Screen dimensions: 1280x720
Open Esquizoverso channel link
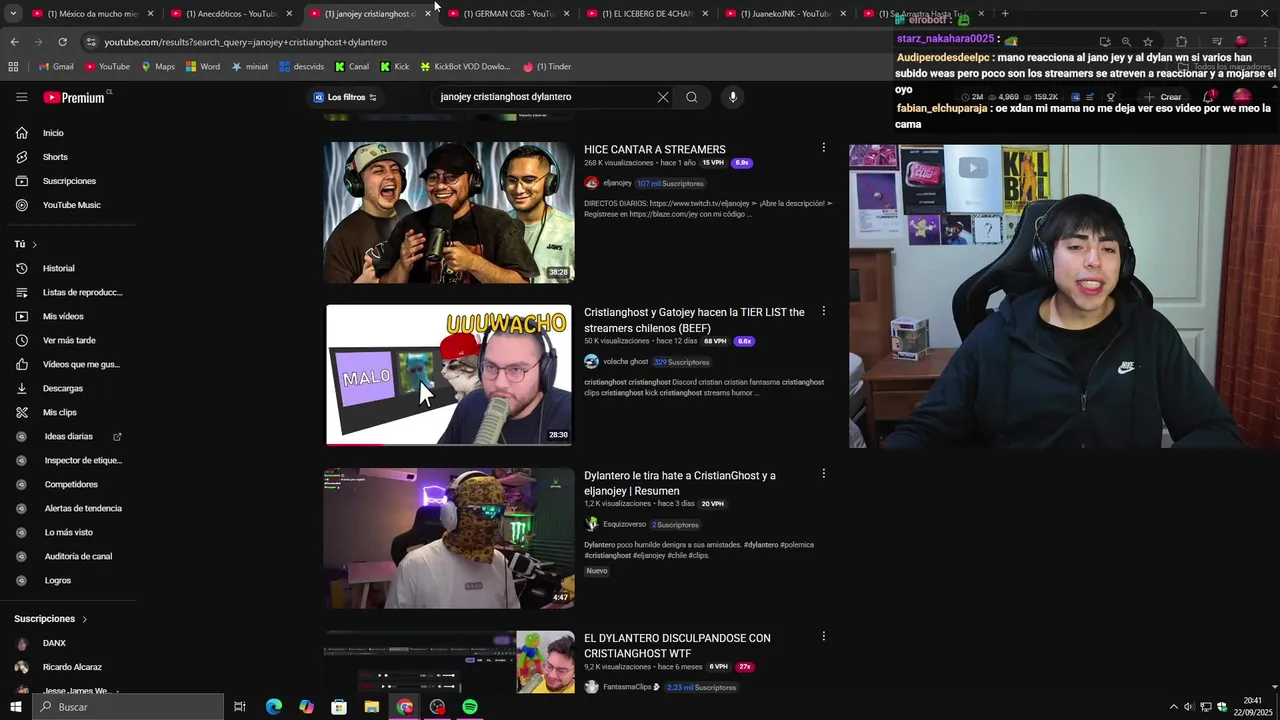[x=624, y=525]
